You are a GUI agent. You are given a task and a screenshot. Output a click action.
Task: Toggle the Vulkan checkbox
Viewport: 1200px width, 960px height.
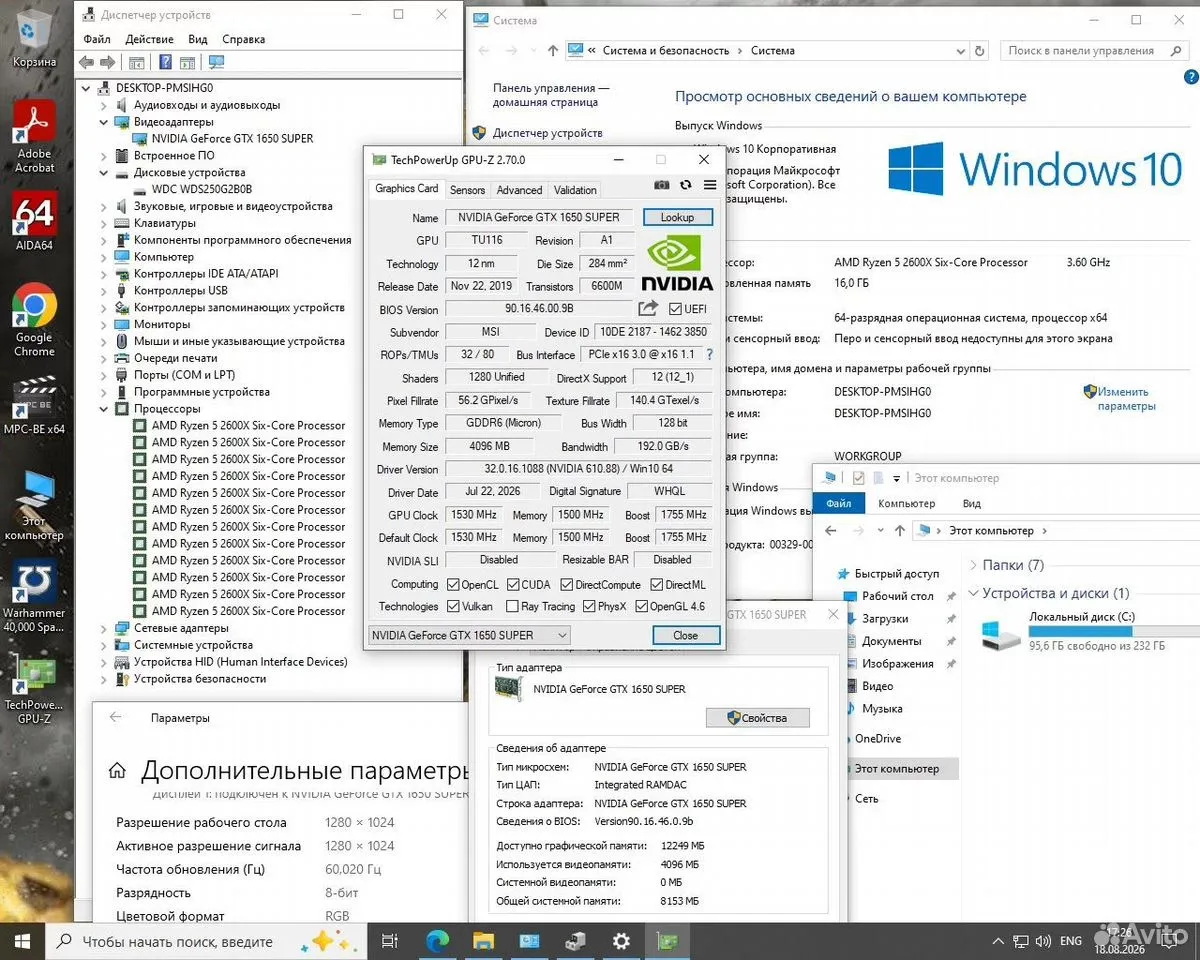pyautogui.click(x=453, y=606)
